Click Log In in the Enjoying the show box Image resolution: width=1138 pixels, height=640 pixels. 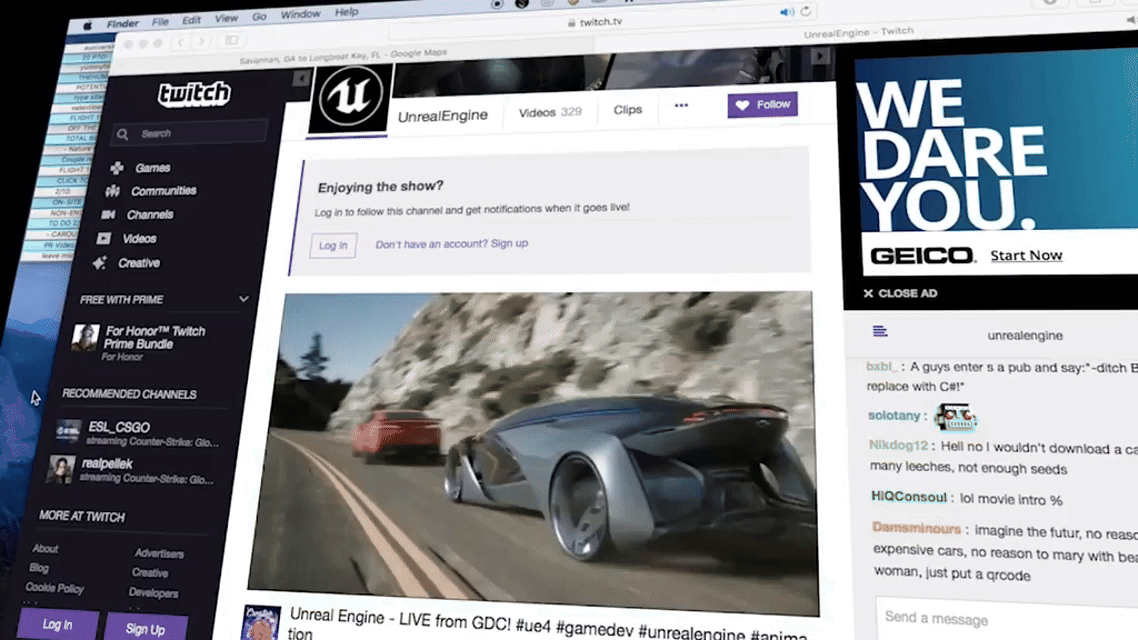333,245
